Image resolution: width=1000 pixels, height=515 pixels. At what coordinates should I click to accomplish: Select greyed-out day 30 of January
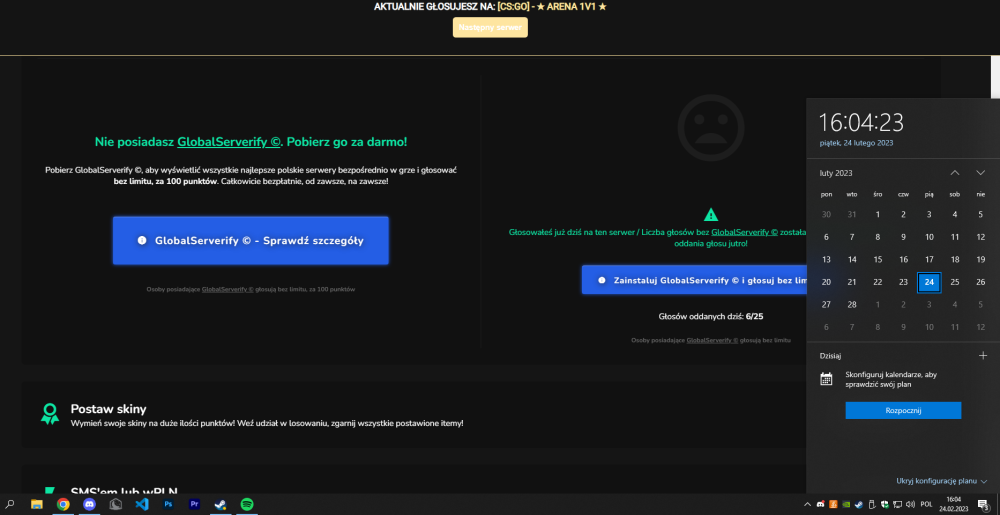click(x=826, y=214)
